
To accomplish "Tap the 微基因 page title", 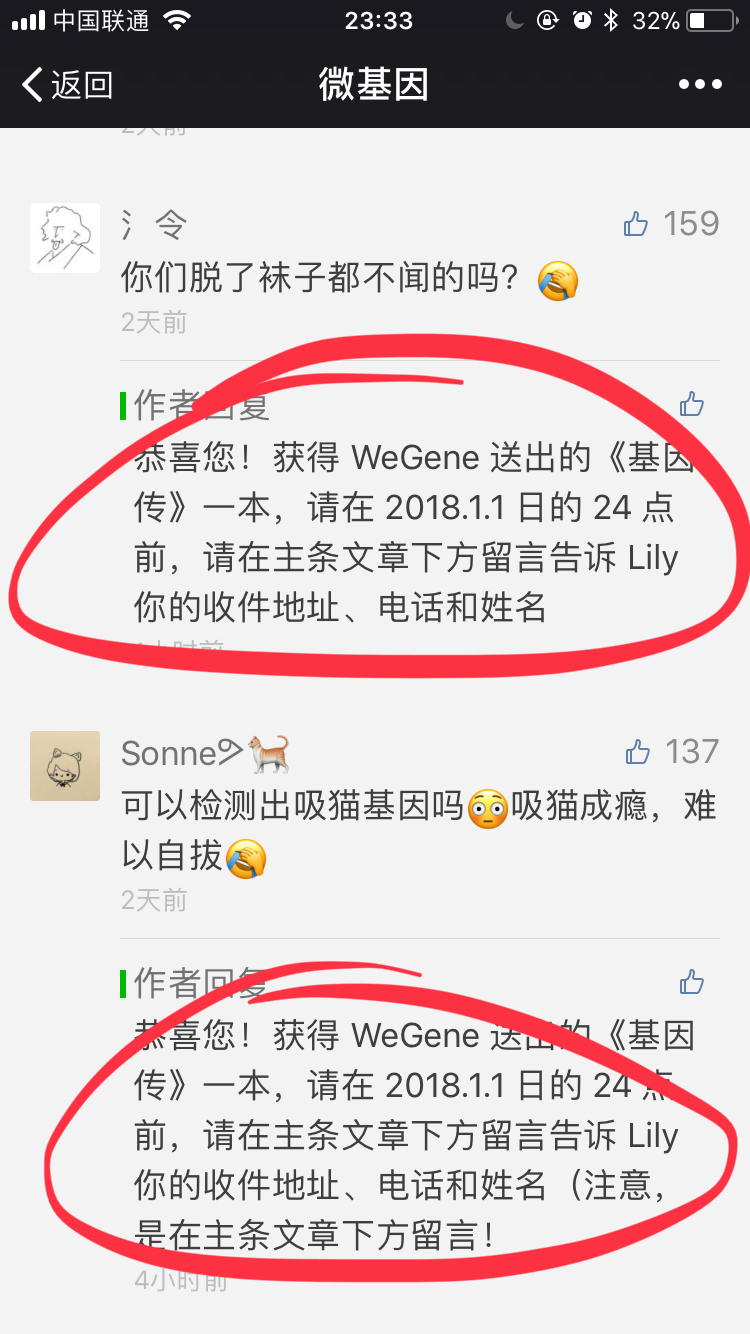I will (x=374, y=85).
